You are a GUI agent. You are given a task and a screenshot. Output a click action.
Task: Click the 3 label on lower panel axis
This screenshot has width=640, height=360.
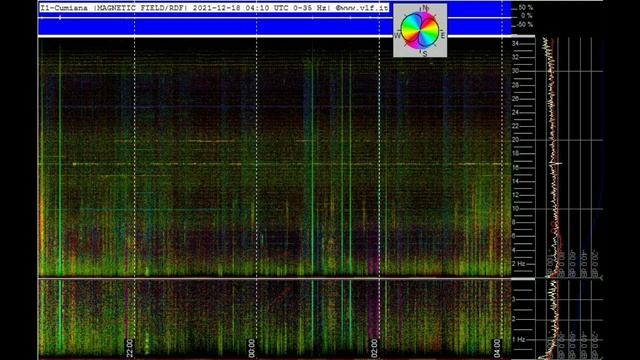(513, 299)
